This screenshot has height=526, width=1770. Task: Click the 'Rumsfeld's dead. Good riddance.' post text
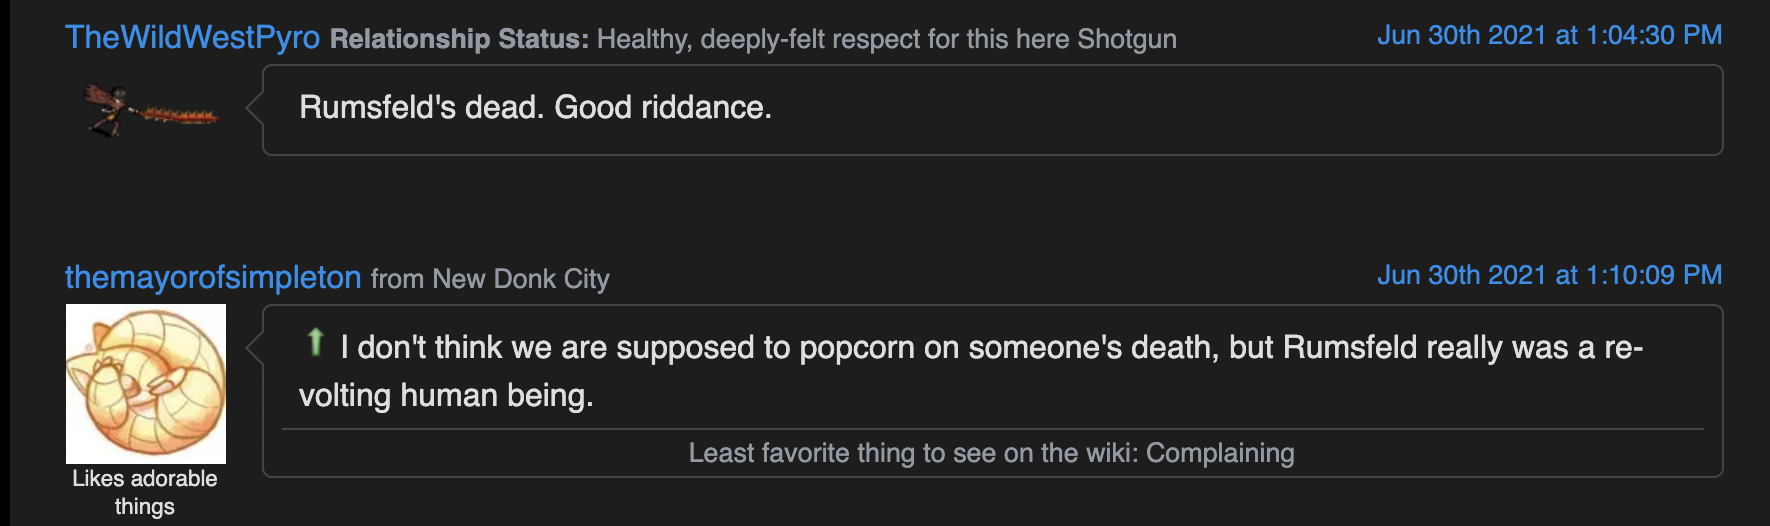[535, 107]
